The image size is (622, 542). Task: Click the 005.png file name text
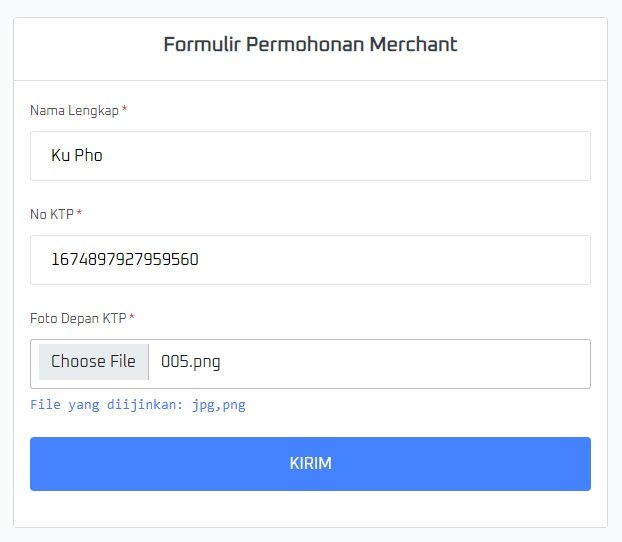coord(191,362)
